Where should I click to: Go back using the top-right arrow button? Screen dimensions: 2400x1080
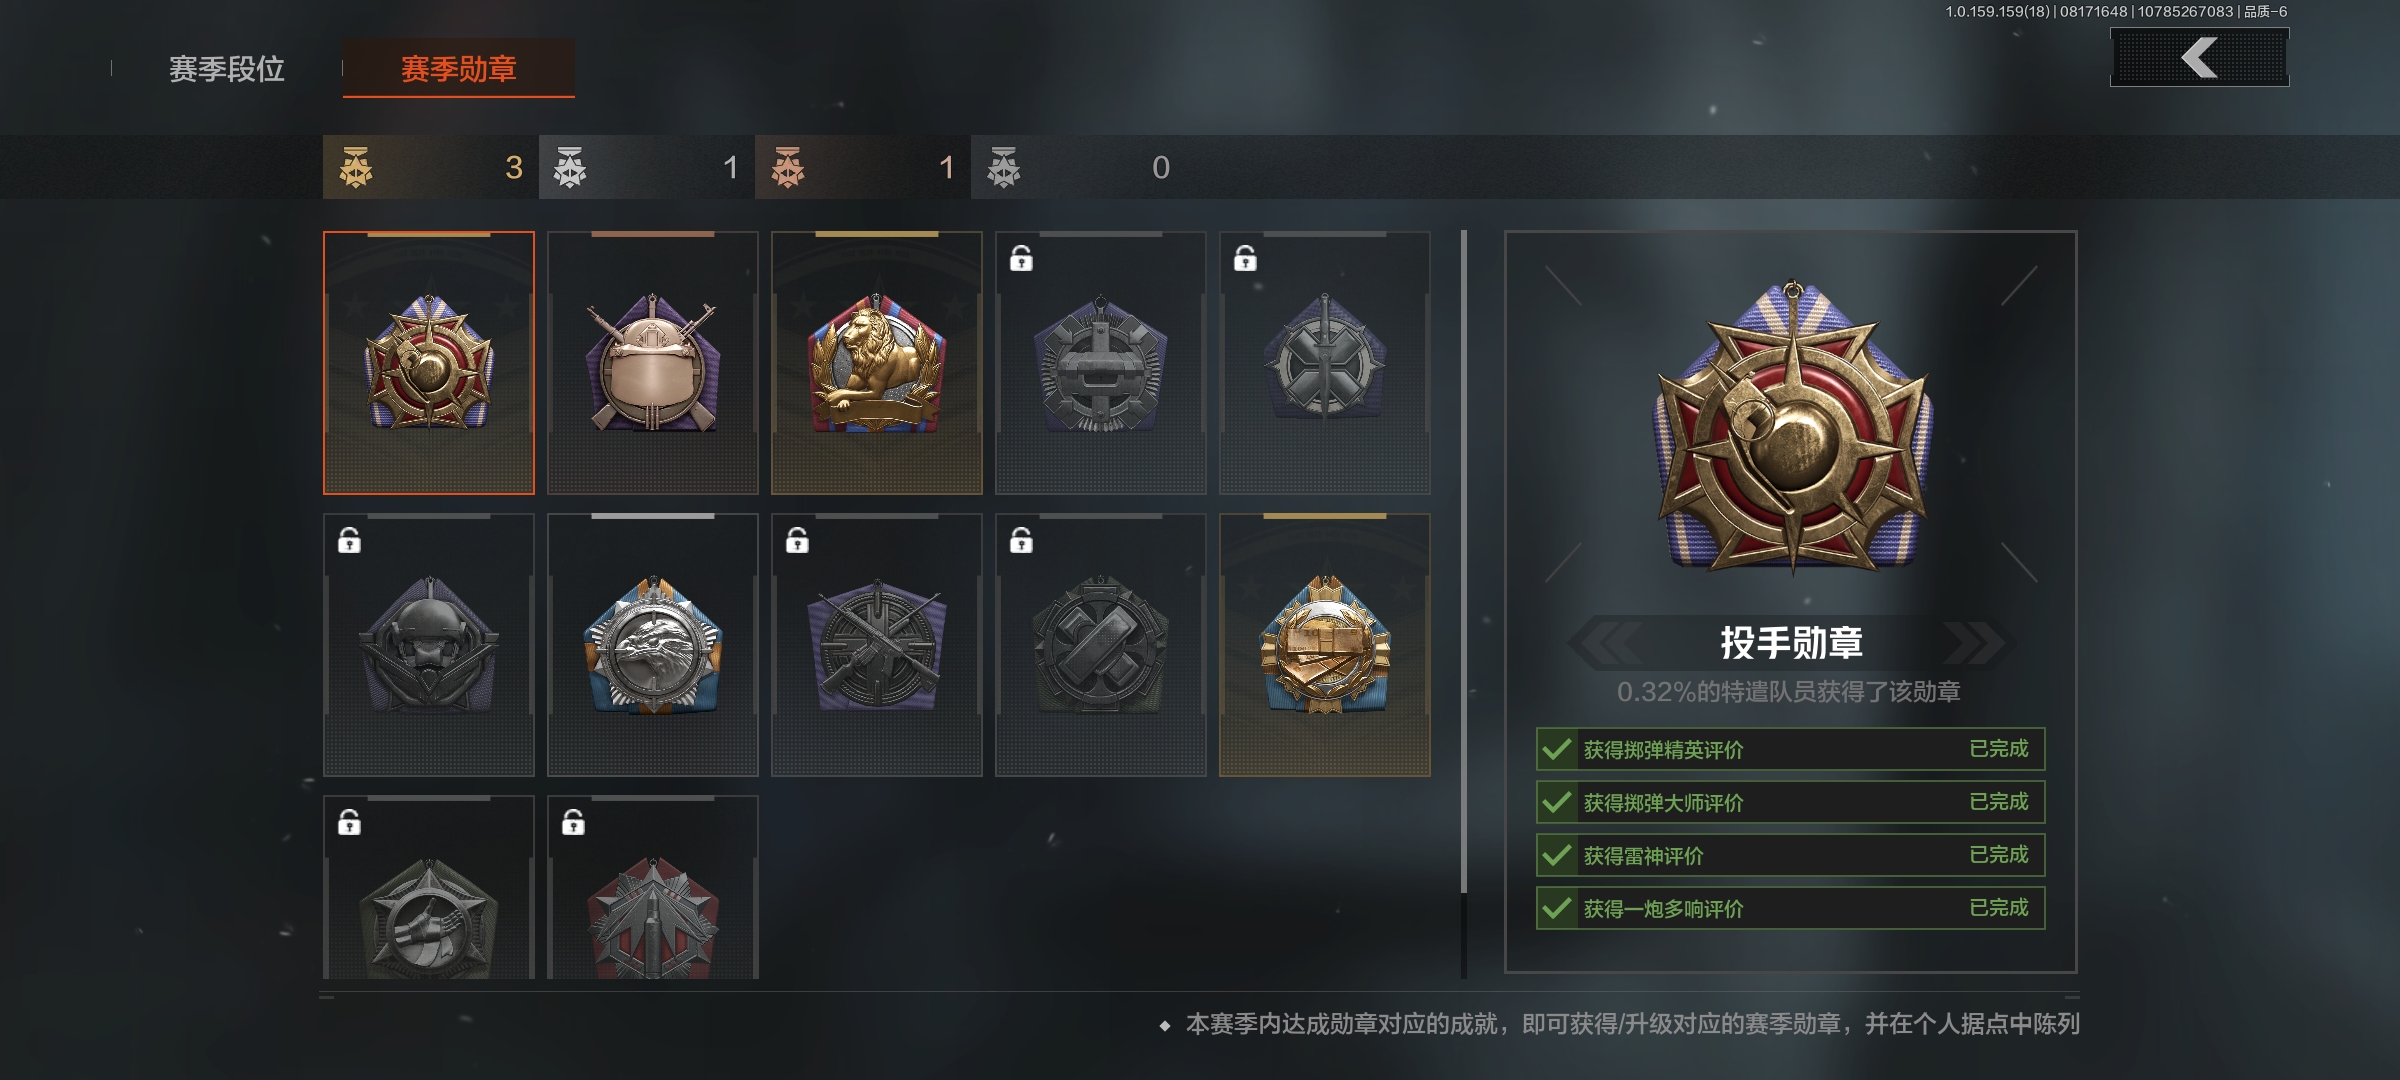[x=2199, y=57]
